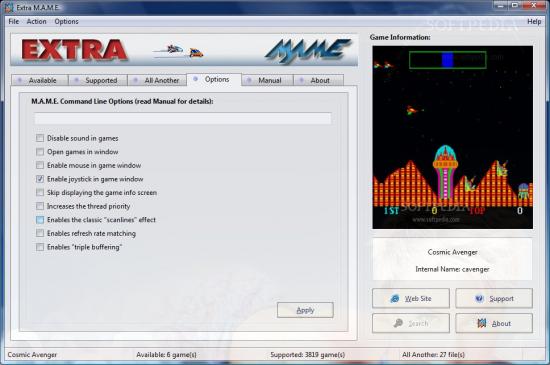The width and height of the screenshot is (550, 365).
Task: Click Available: 6 game(s) in status bar
Action: point(166,355)
